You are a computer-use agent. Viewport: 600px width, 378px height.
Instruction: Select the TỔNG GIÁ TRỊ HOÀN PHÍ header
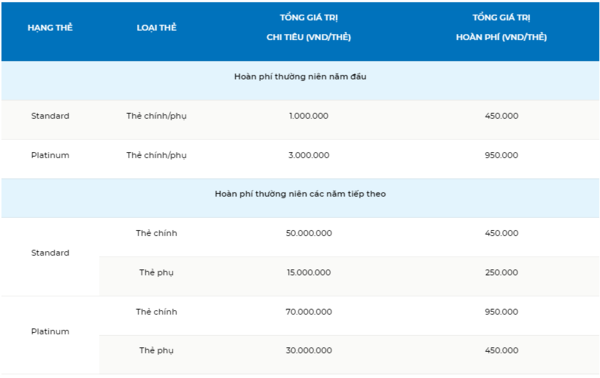click(501, 27)
